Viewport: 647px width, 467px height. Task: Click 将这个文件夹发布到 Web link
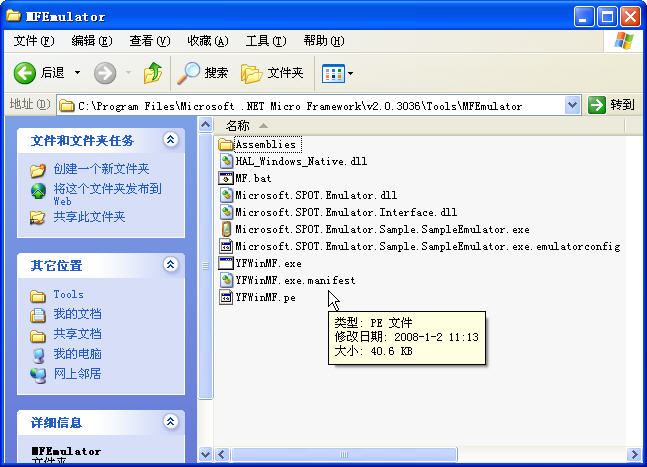coord(108,194)
